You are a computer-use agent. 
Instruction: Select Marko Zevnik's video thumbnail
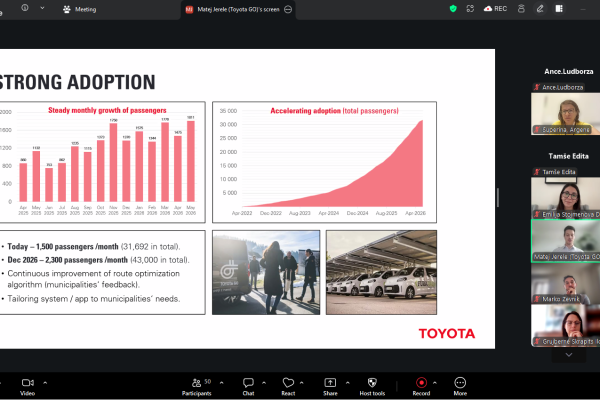click(x=565, y=284)
